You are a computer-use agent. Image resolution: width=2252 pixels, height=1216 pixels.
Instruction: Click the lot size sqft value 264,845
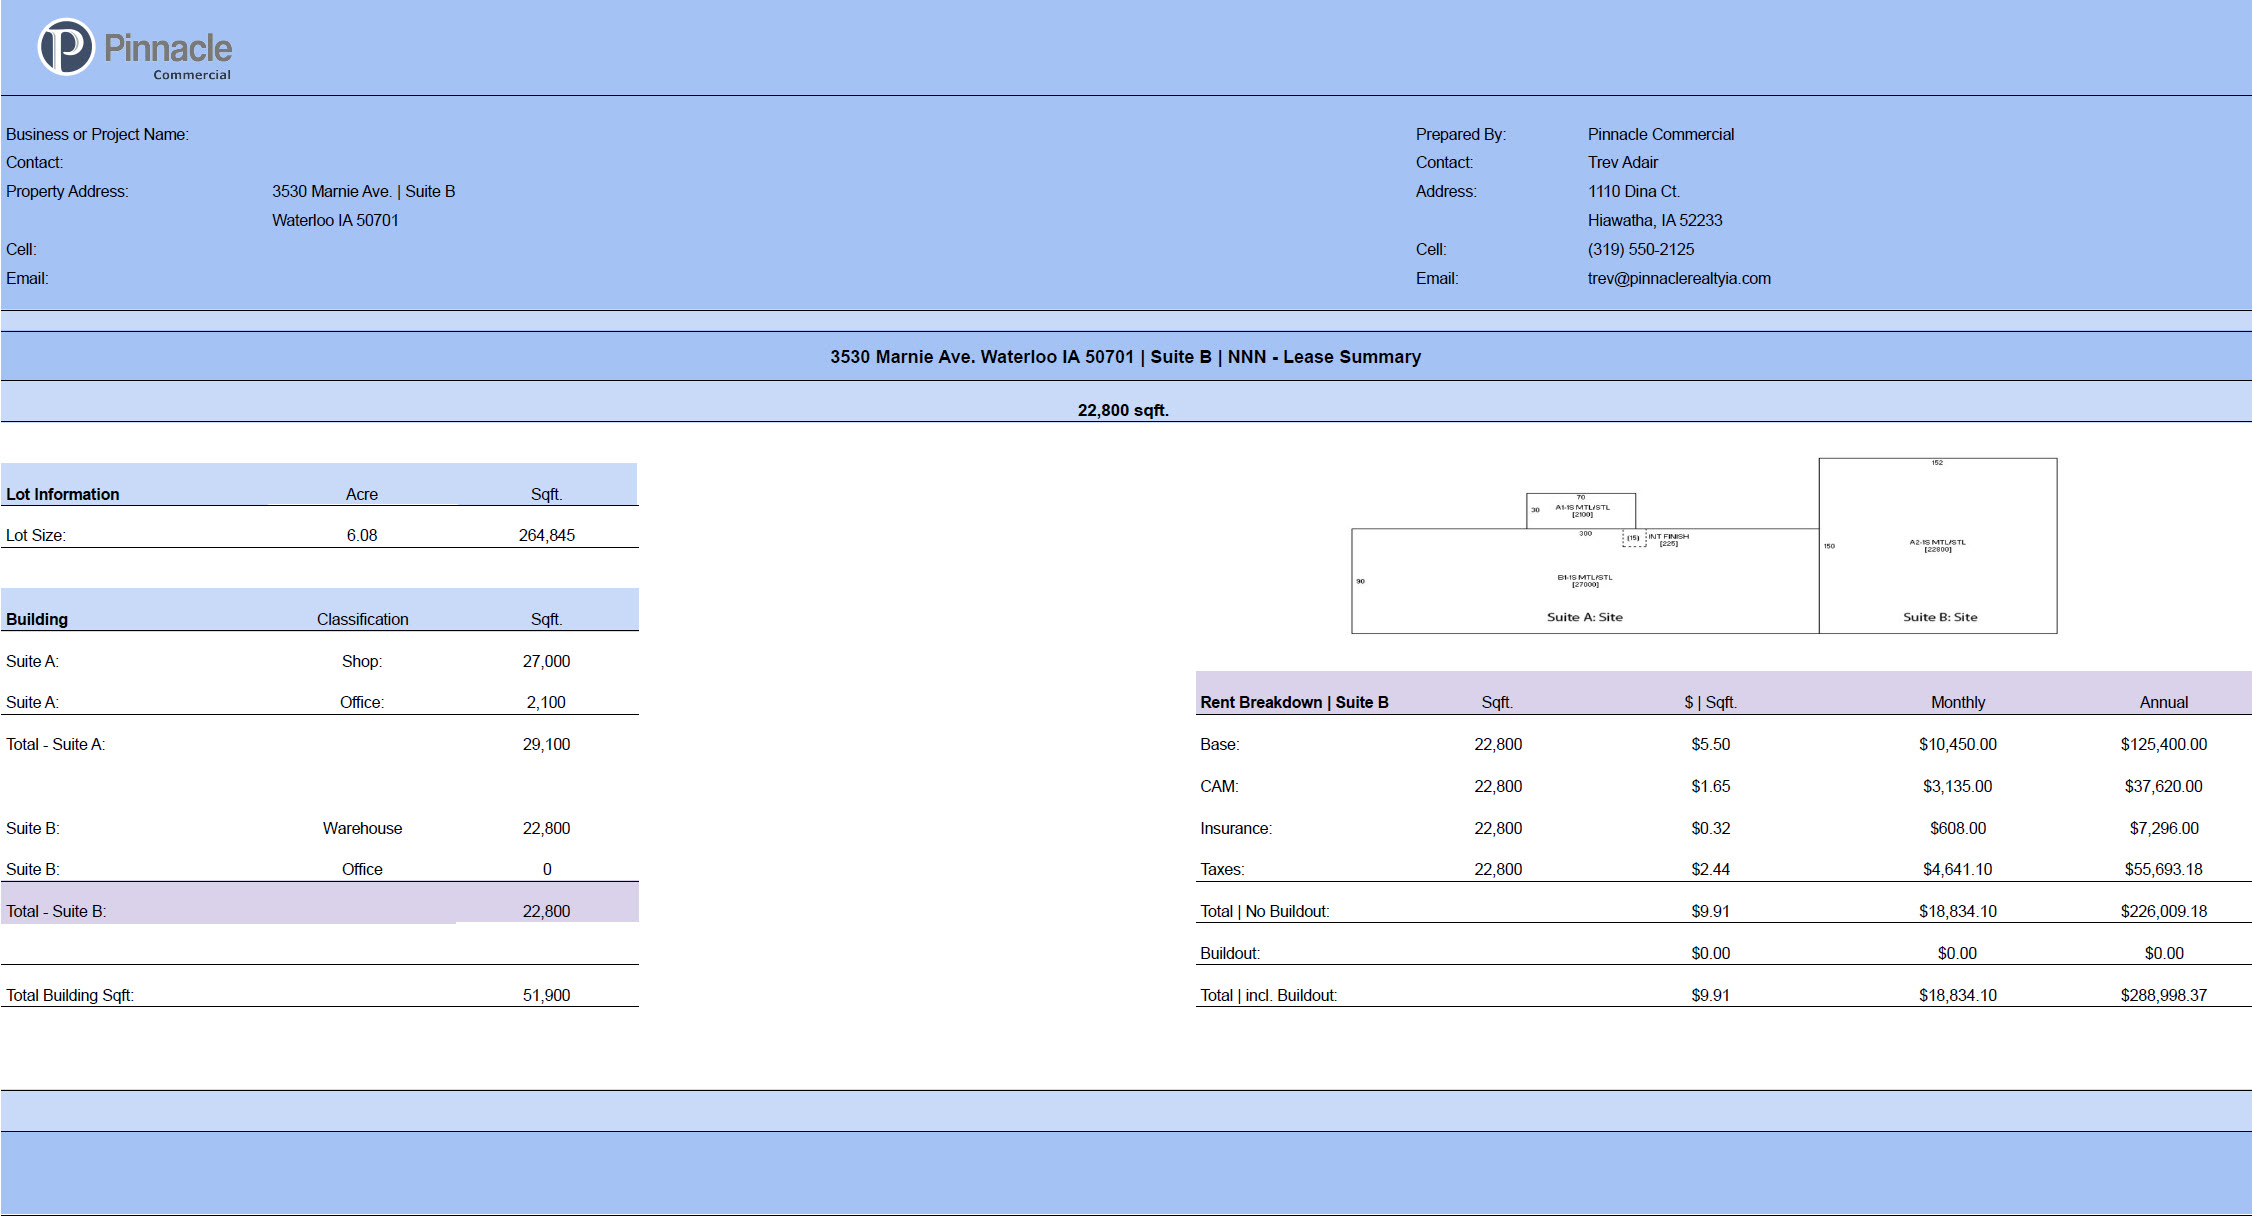coord(547,535)
